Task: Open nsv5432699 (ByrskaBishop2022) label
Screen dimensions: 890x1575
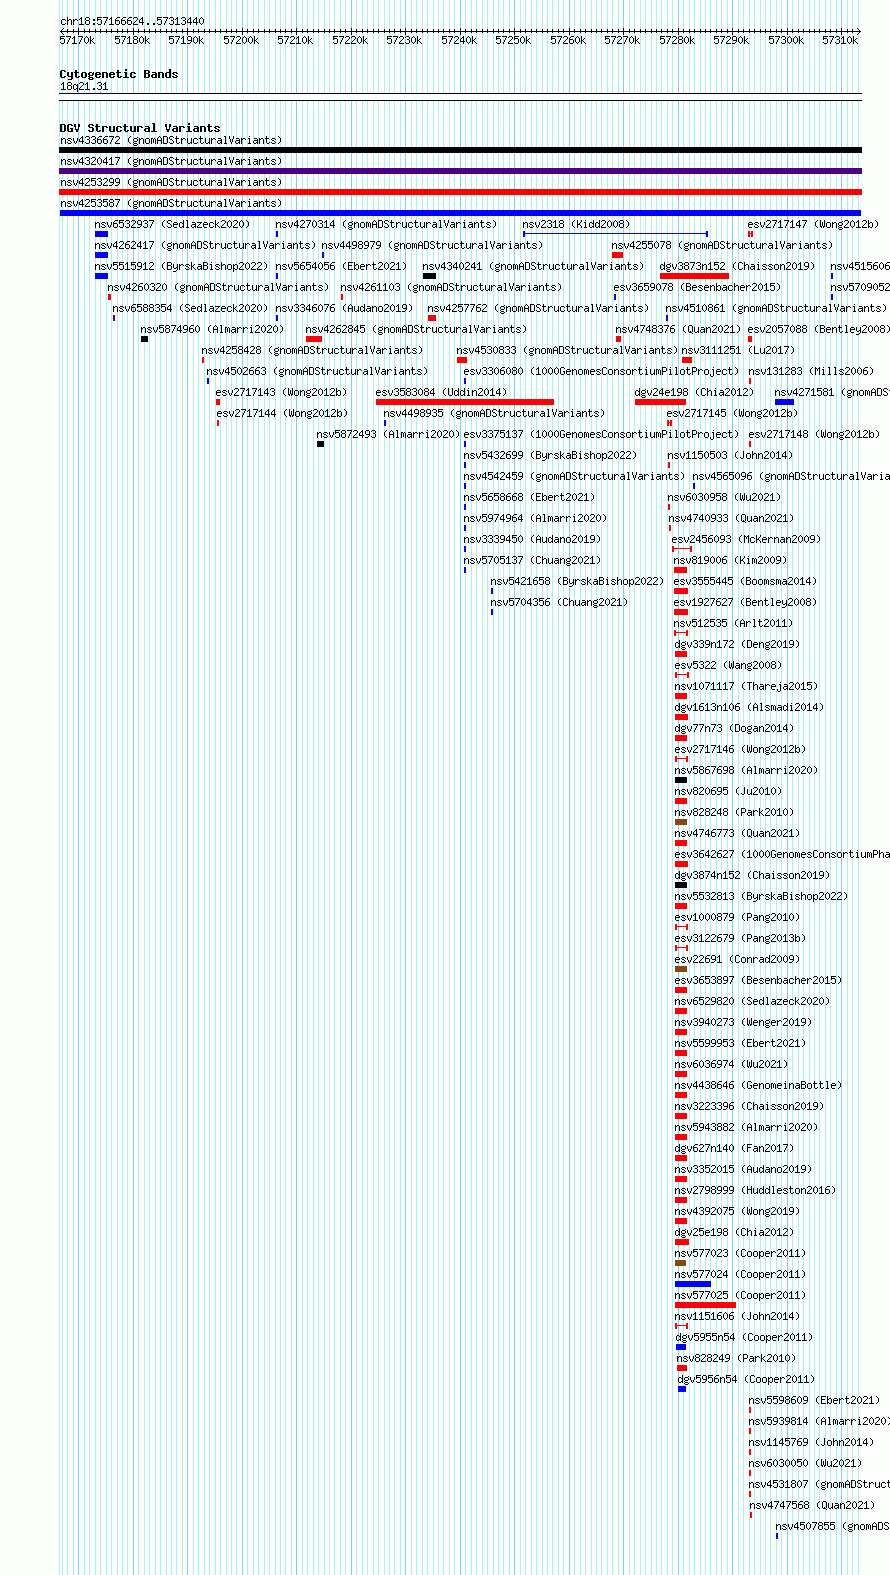Action: tap(550, 455)
